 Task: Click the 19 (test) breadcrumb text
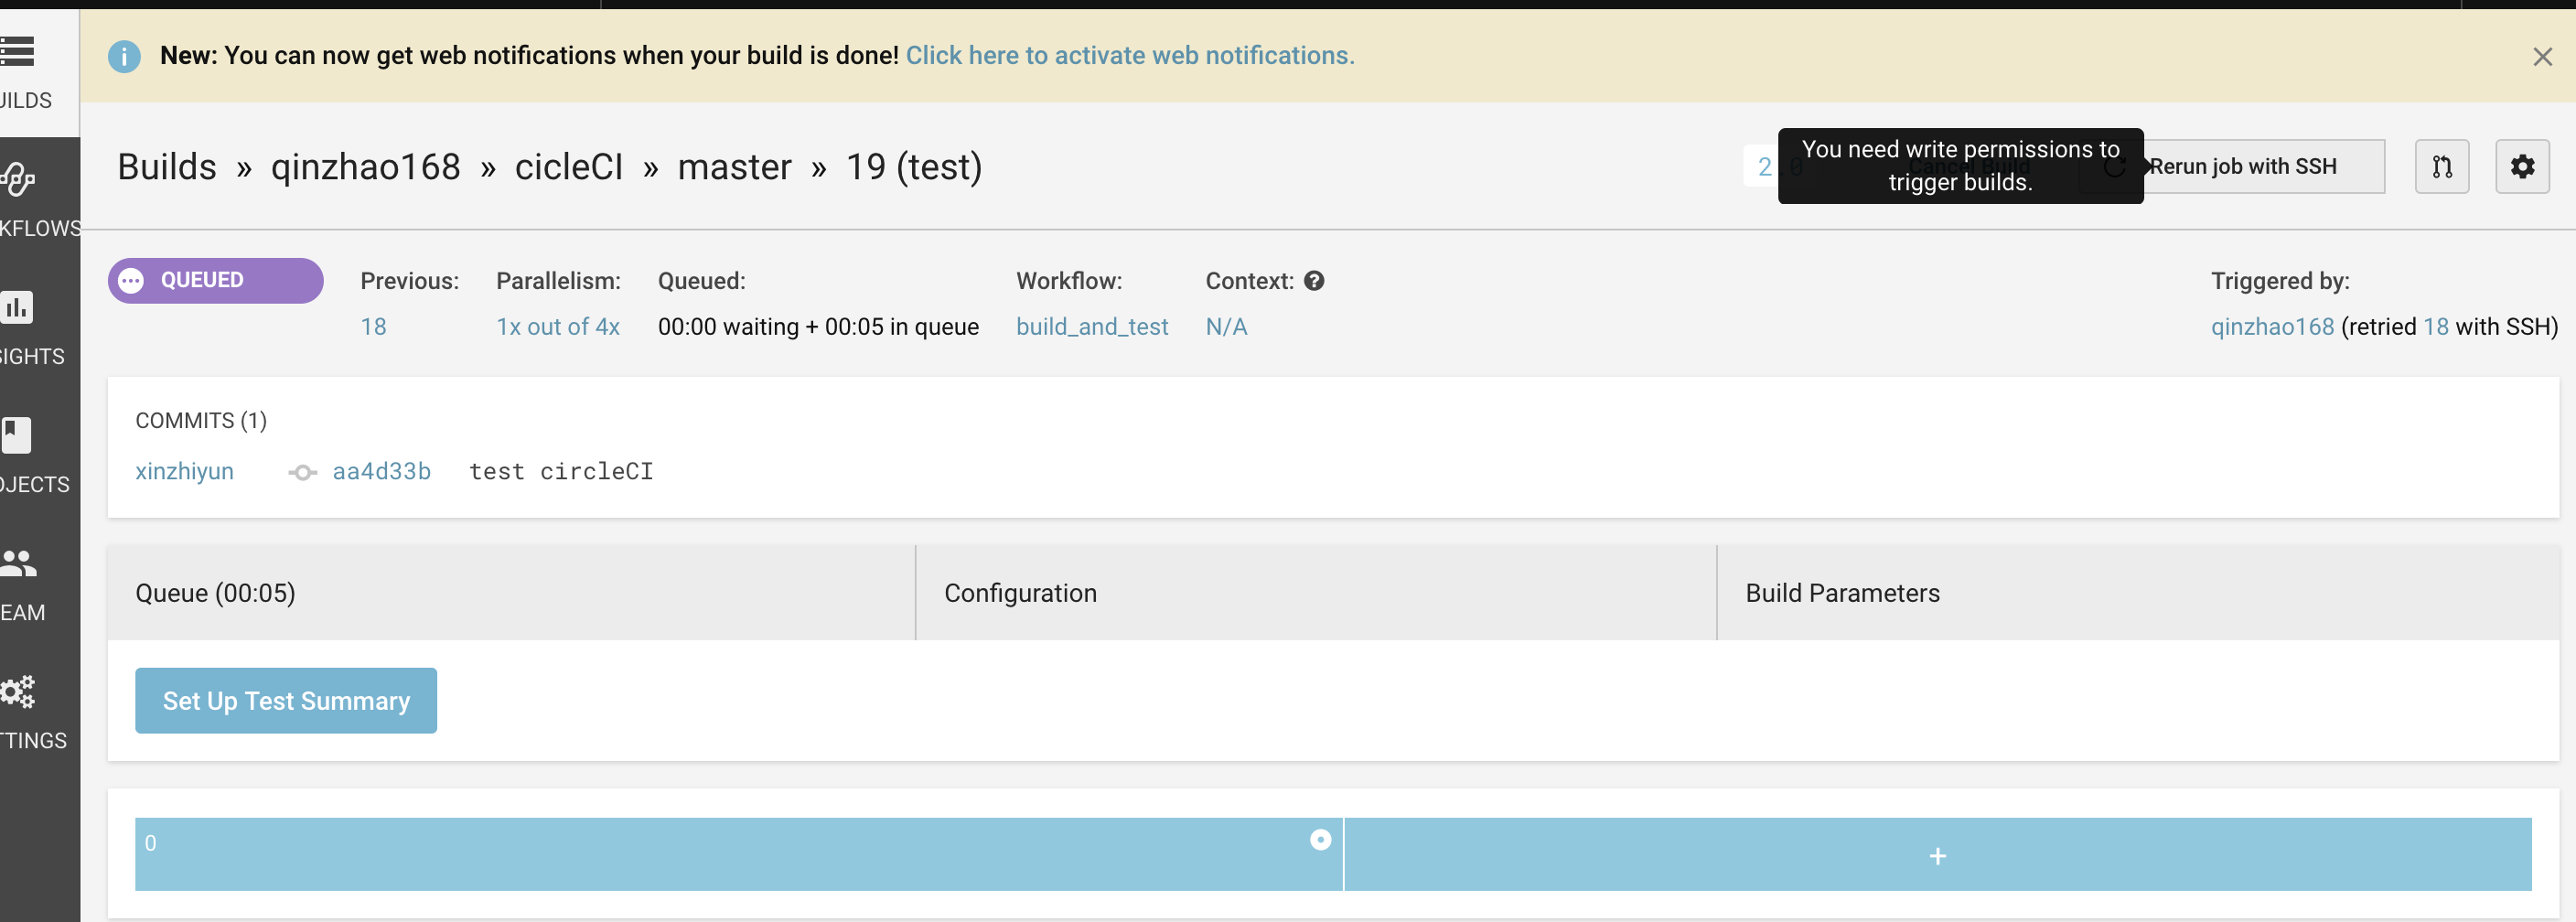[x=914, y=166]
